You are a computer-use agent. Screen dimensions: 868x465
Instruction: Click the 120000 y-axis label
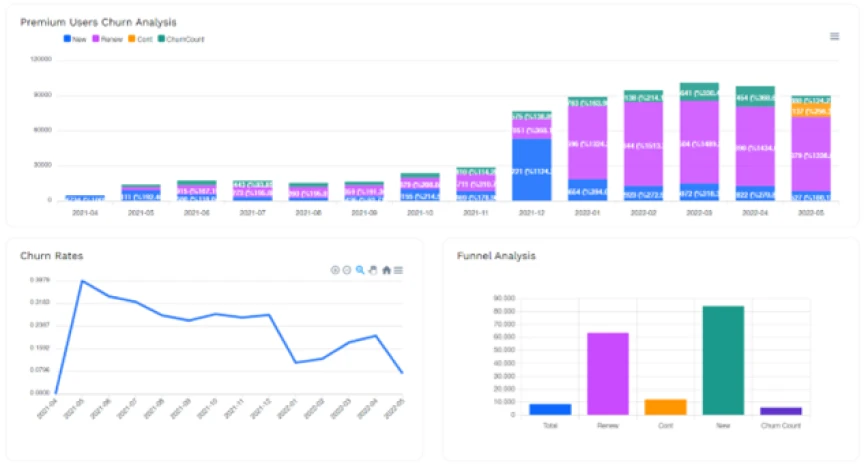coord(40,59)
